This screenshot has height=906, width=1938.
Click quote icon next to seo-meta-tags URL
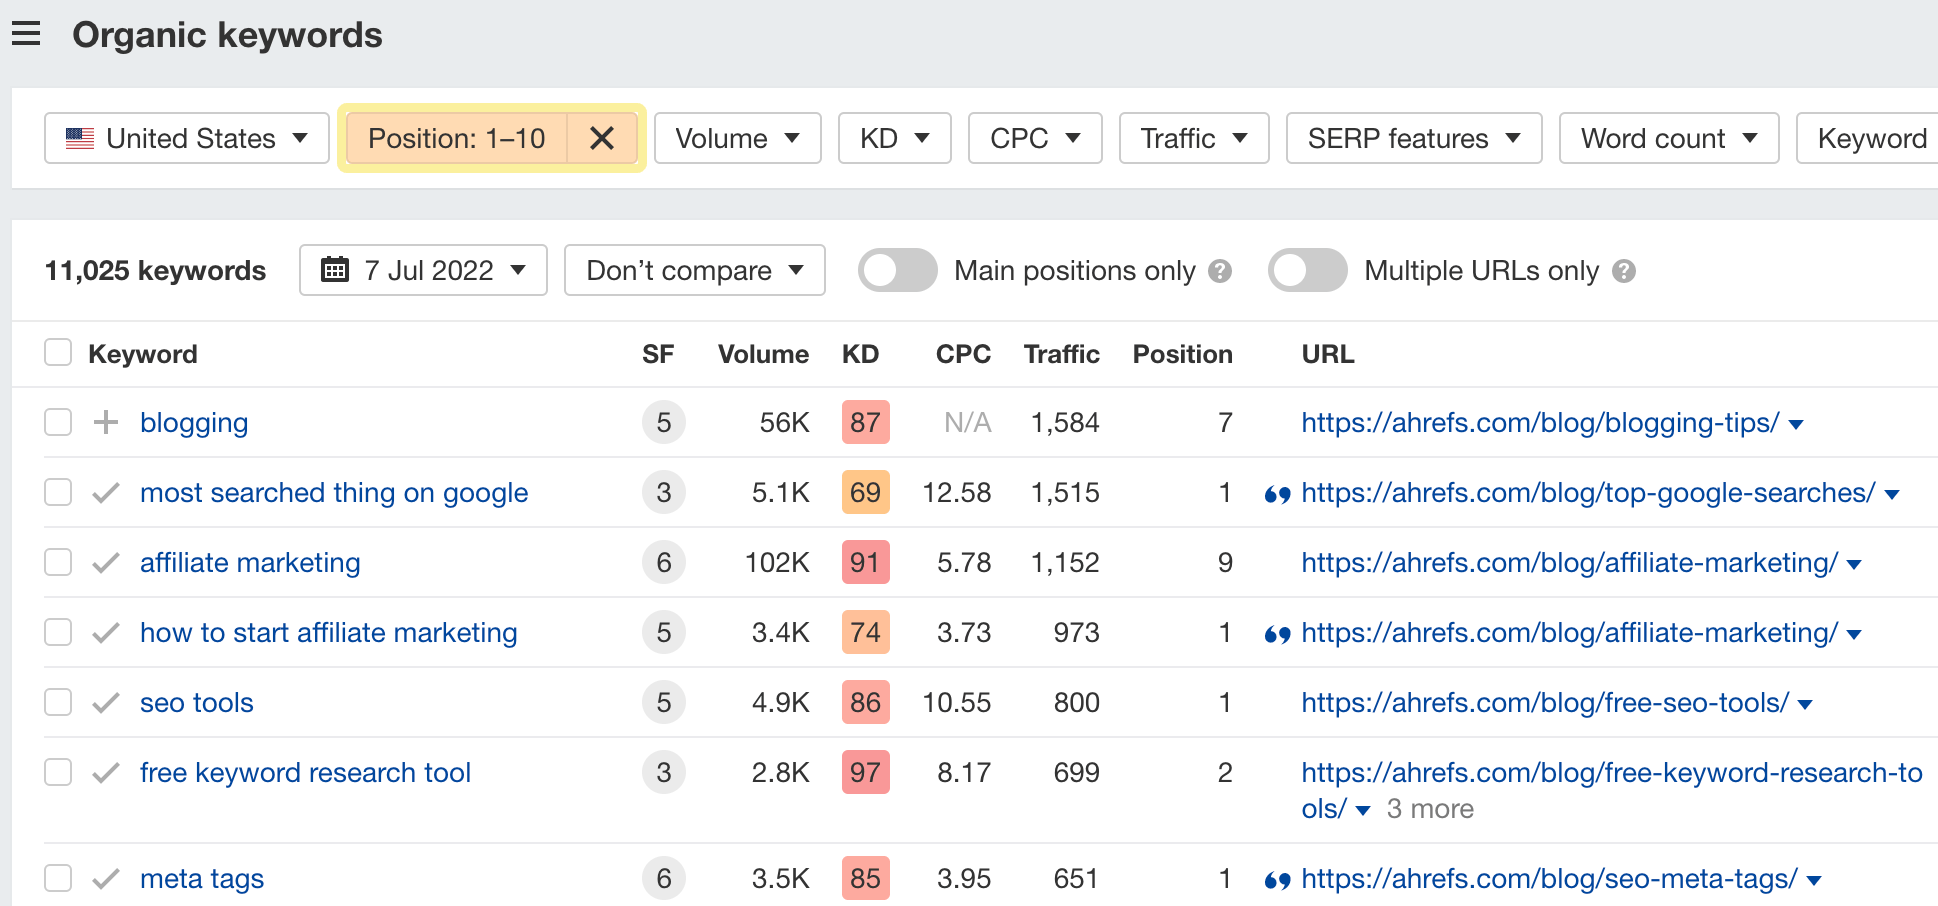click(1277, 878)
